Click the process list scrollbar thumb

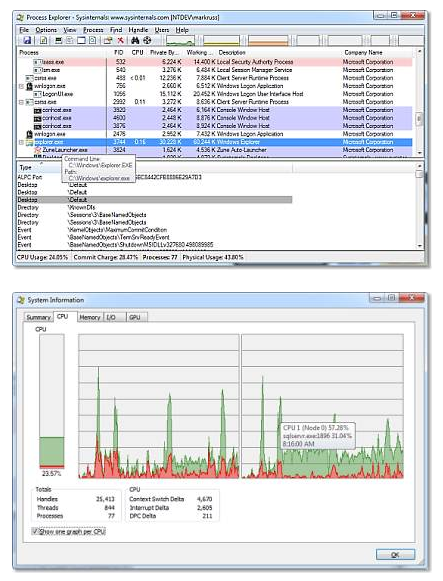pos(419,119)
